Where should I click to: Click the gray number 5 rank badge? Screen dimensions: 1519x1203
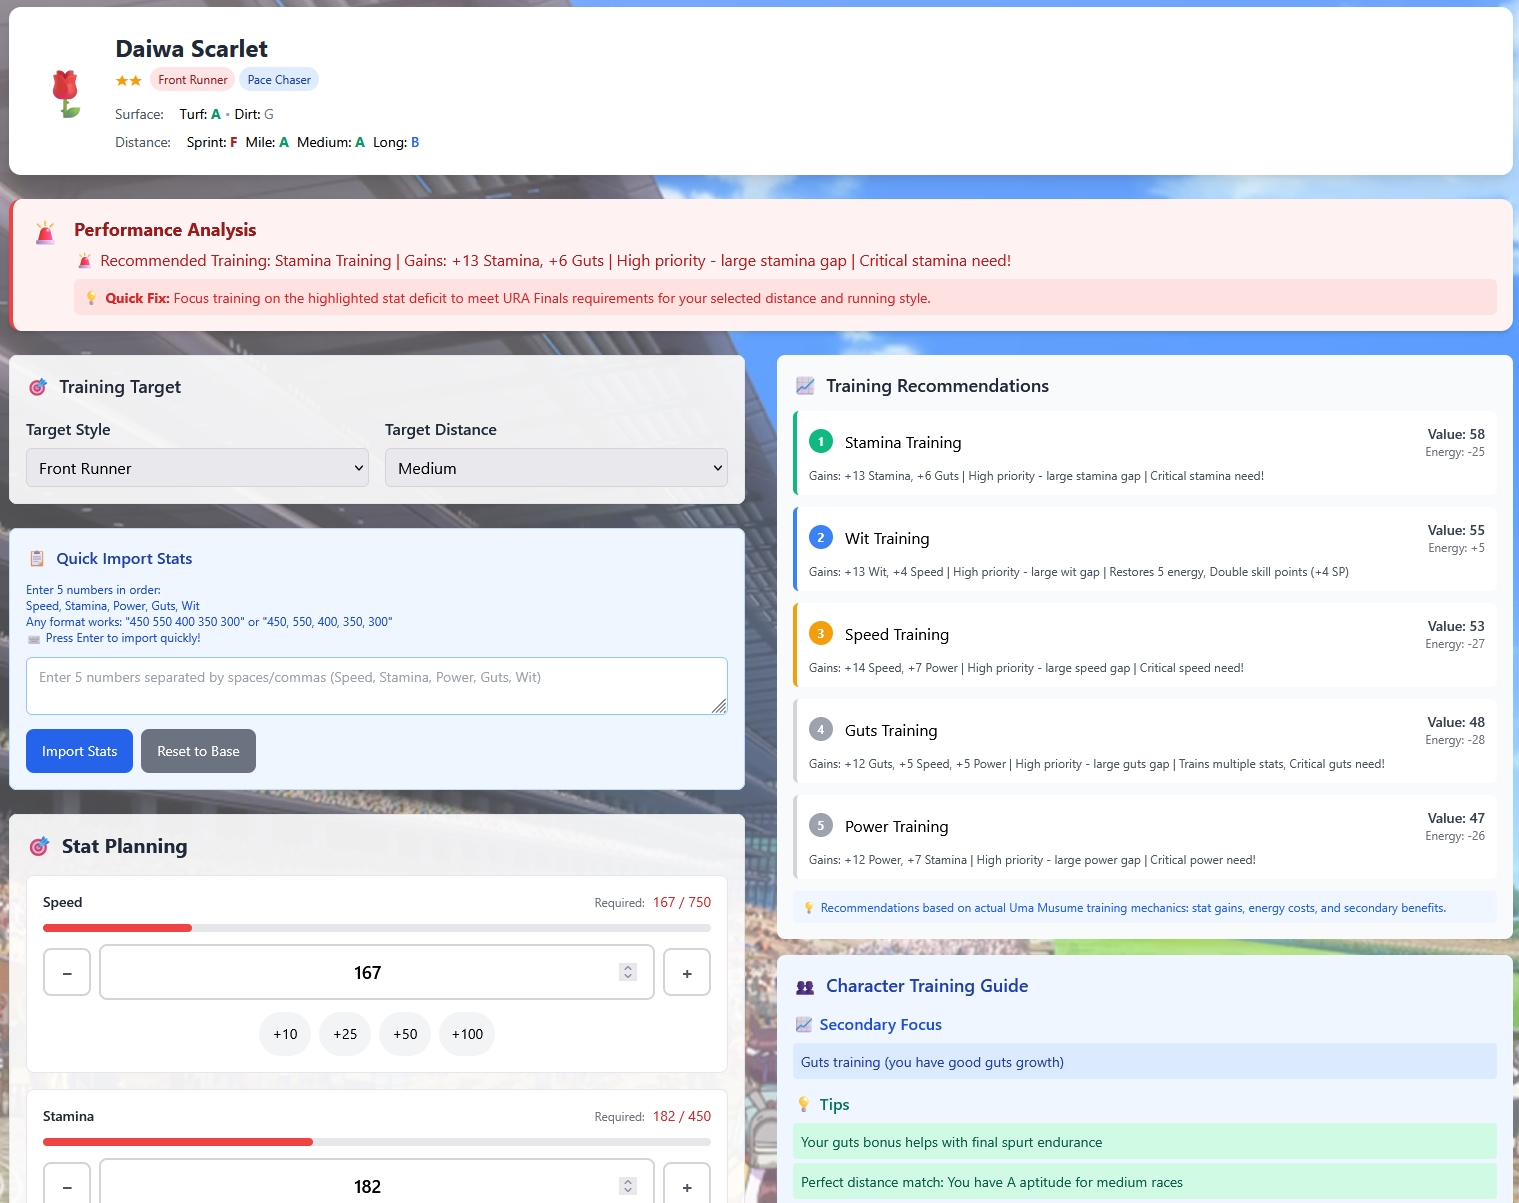click(821, 825)
